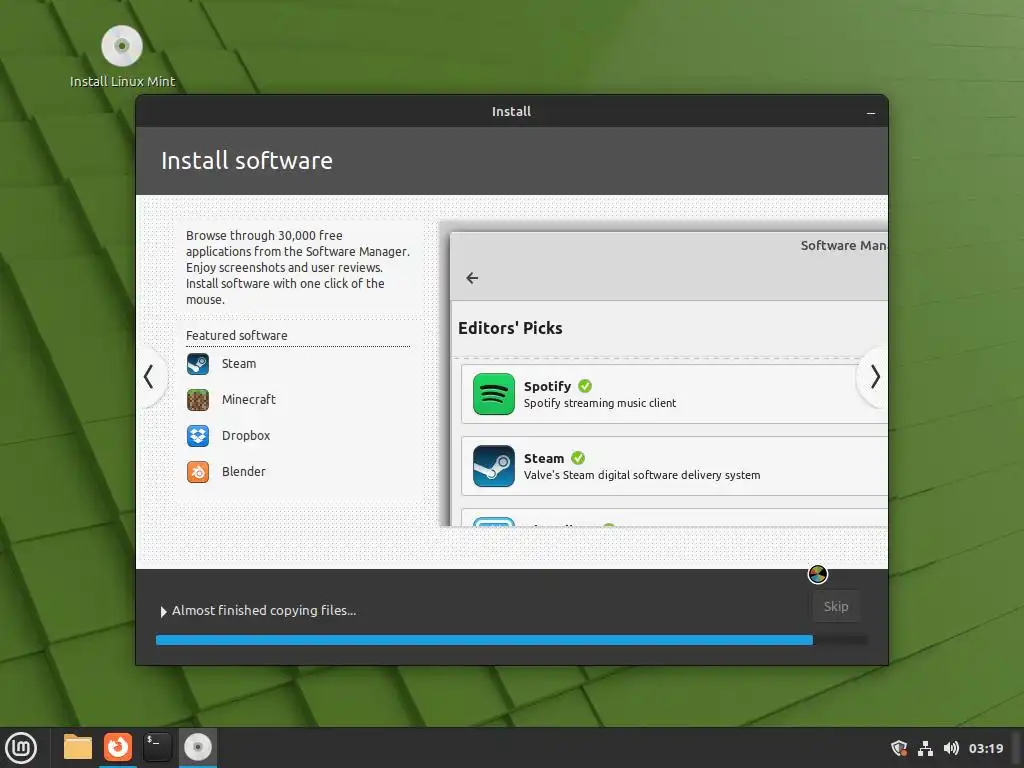Click the Blender icon in Featured software
1024x768 pixels.
tap(198, 472)
